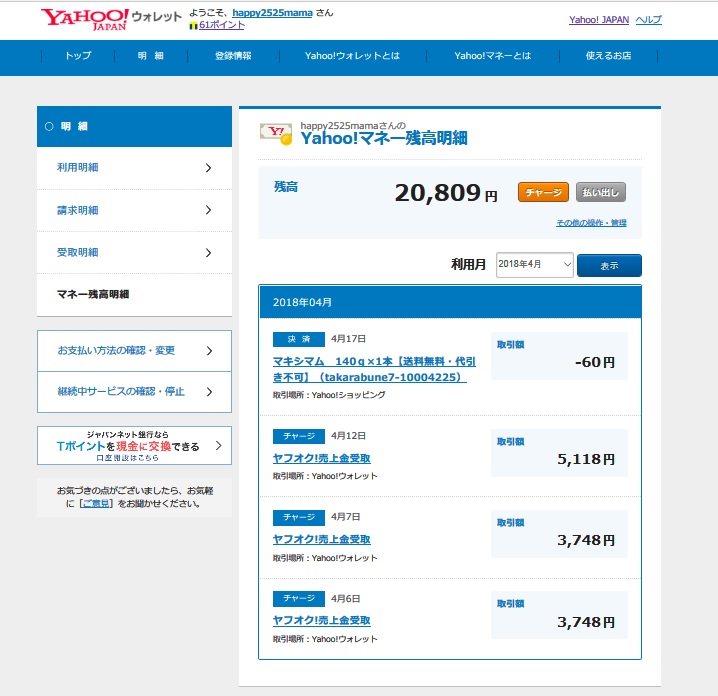Select 受取明細 in the sidebar

coord(134,253)
